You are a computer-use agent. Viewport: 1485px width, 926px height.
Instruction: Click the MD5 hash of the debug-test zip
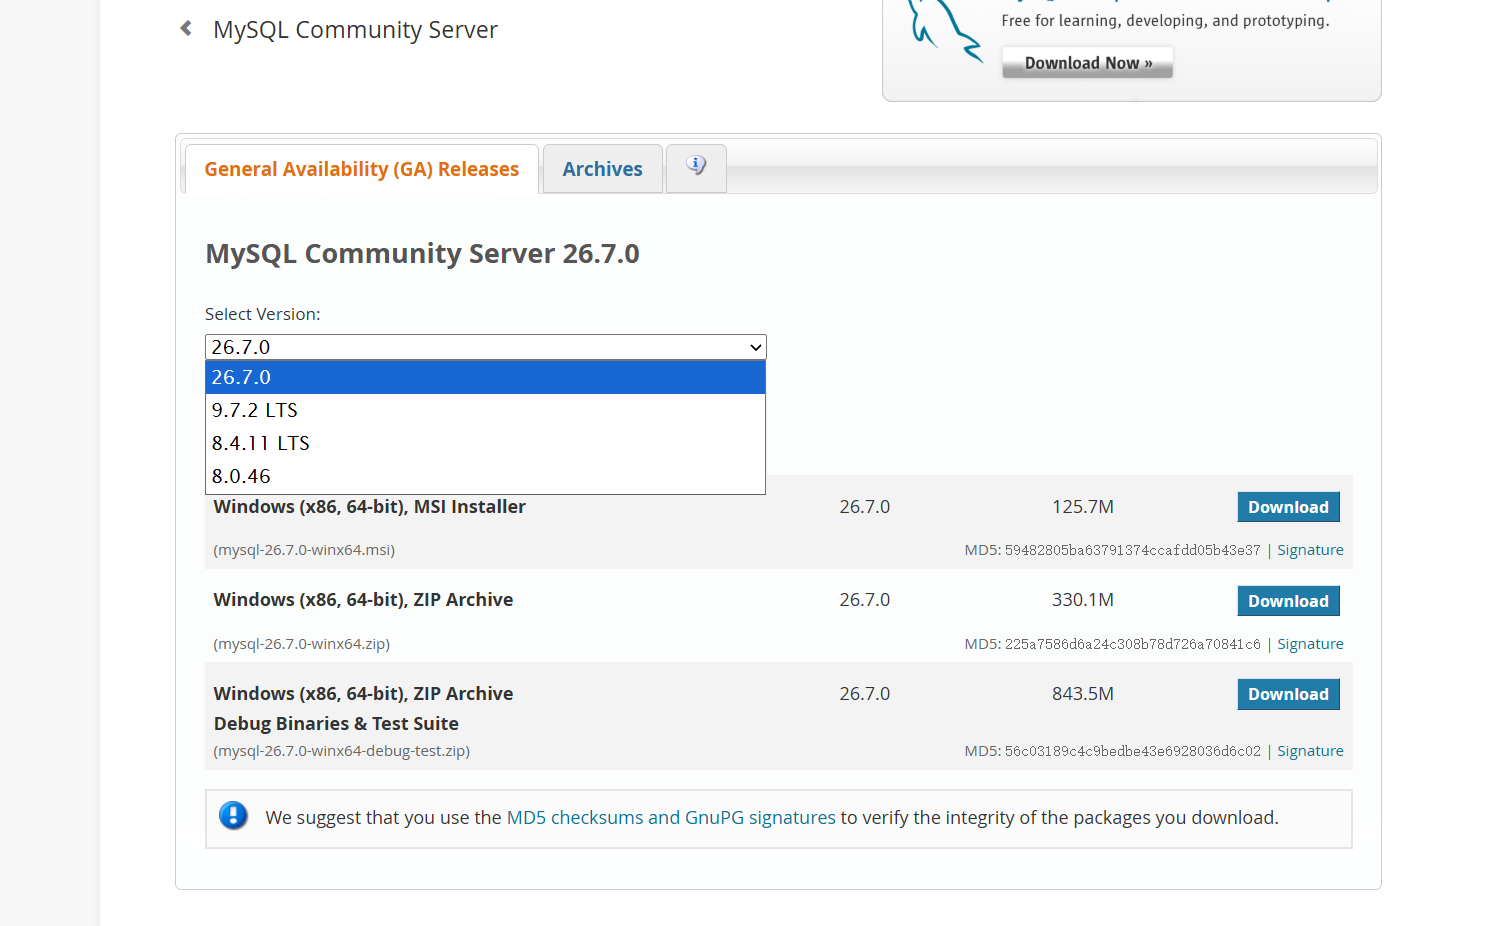1132,751
